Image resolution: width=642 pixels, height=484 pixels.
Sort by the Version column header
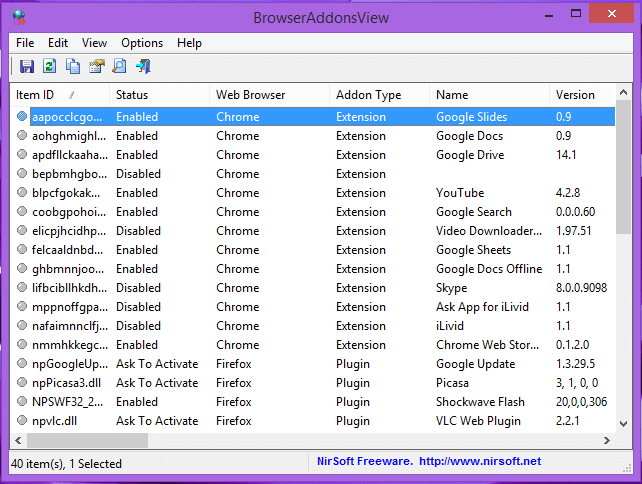coord(582,95)
